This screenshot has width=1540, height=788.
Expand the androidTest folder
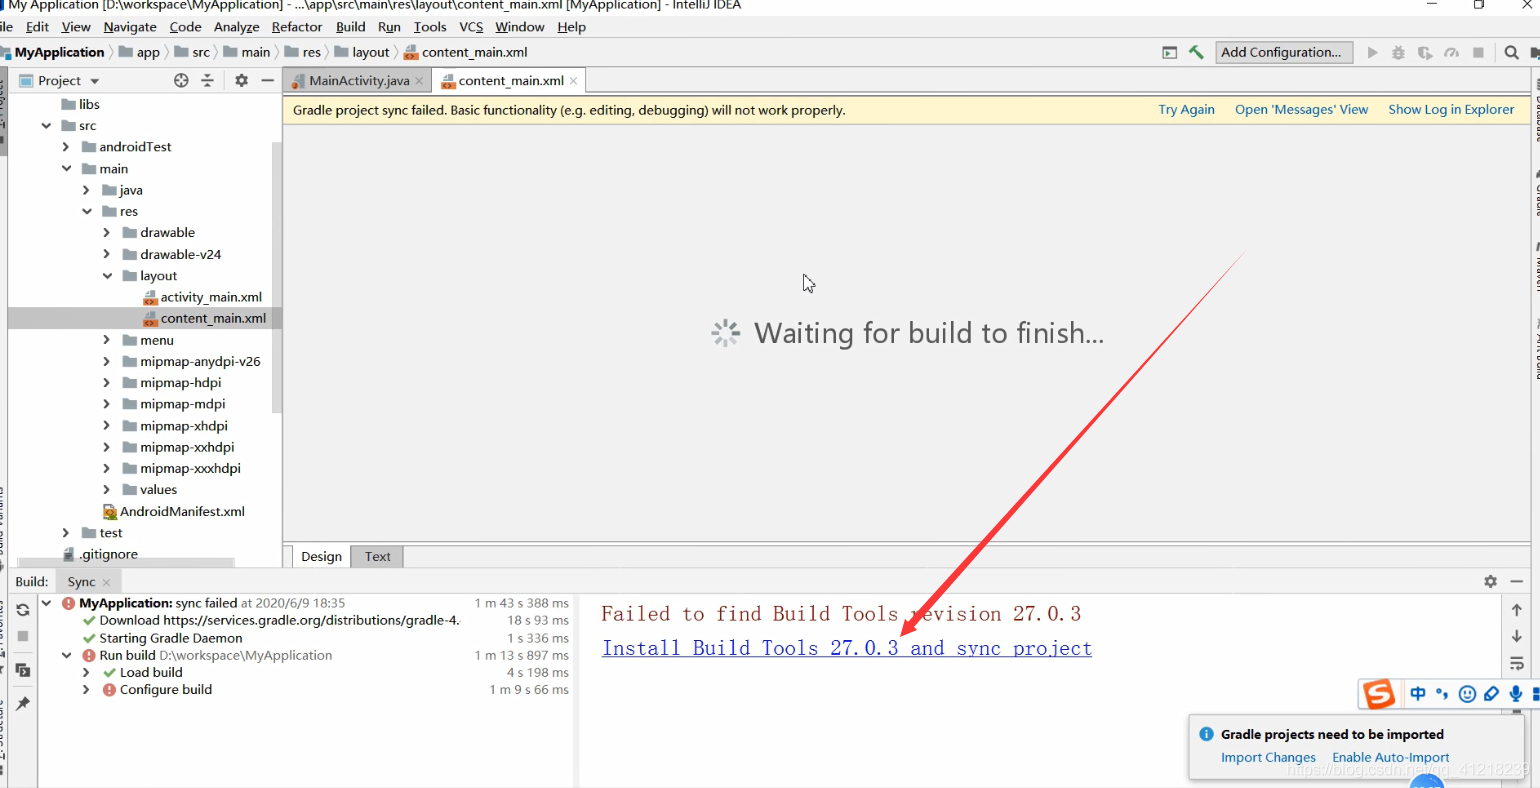coord(66,147)
